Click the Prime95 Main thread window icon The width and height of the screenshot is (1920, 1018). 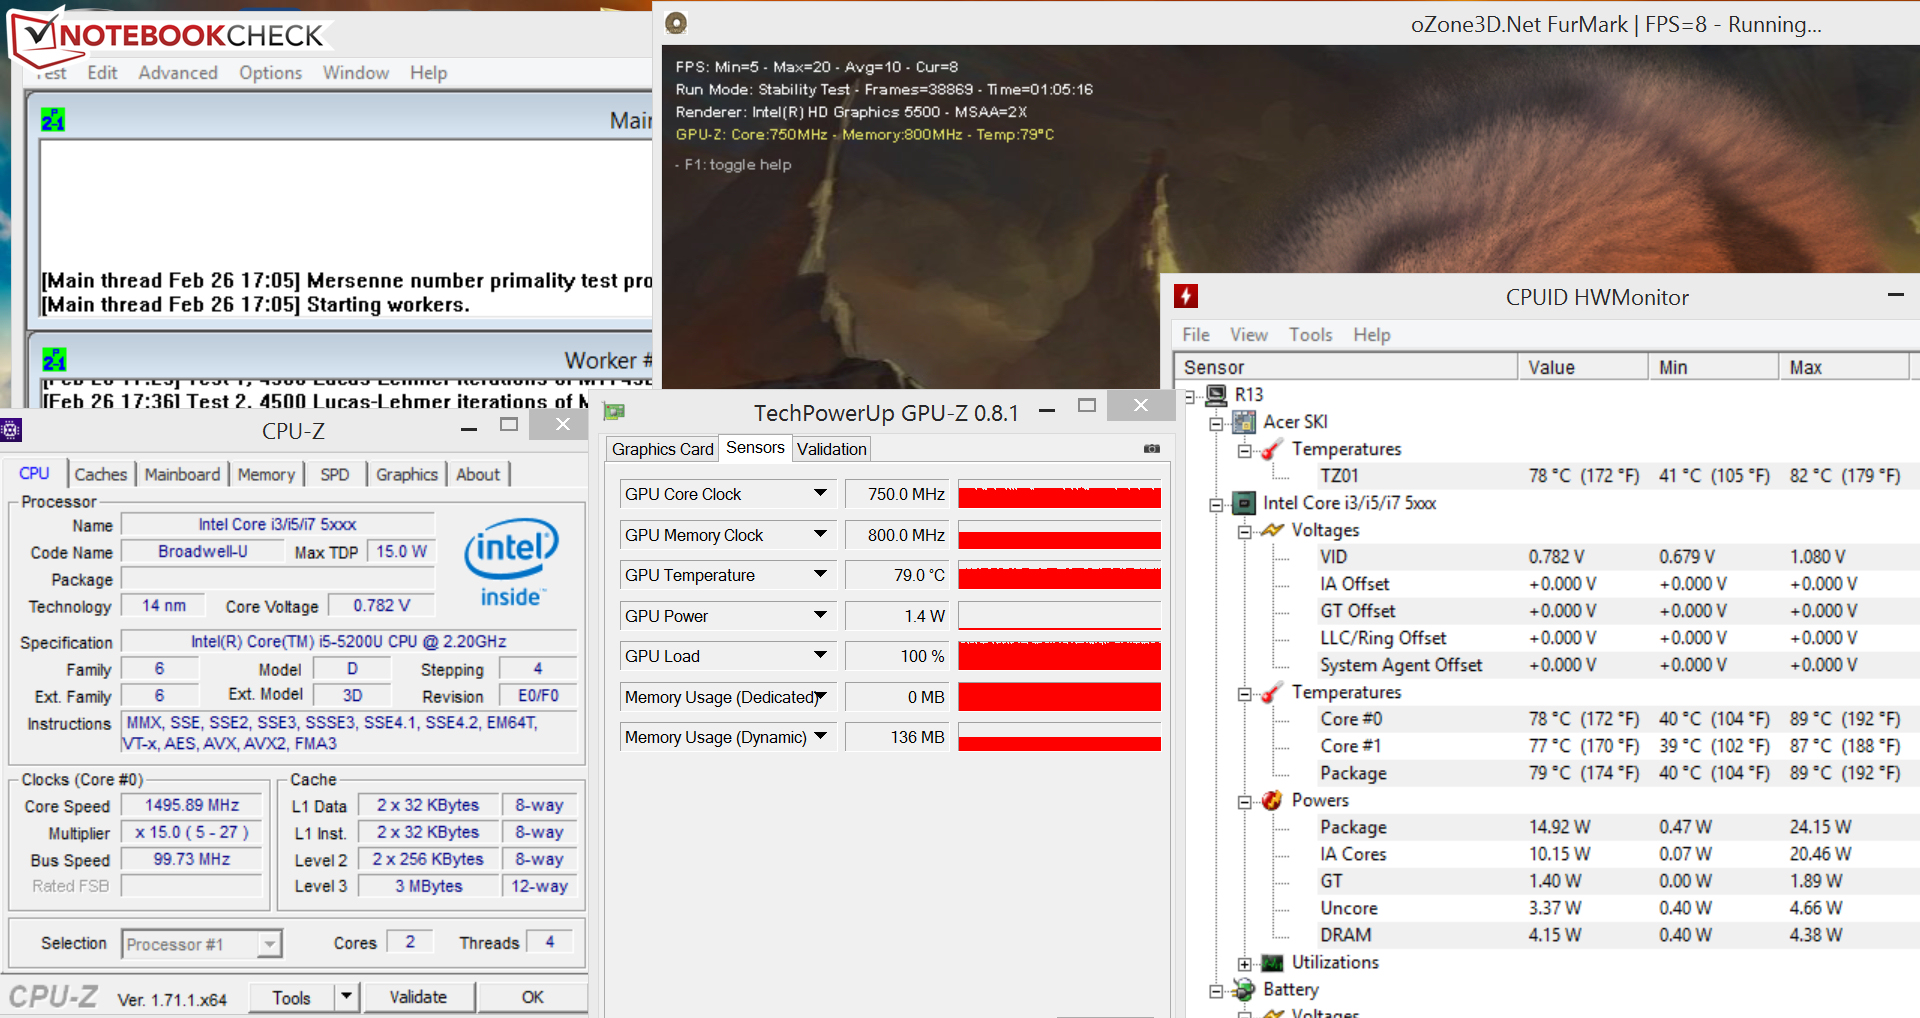(53, 120)
